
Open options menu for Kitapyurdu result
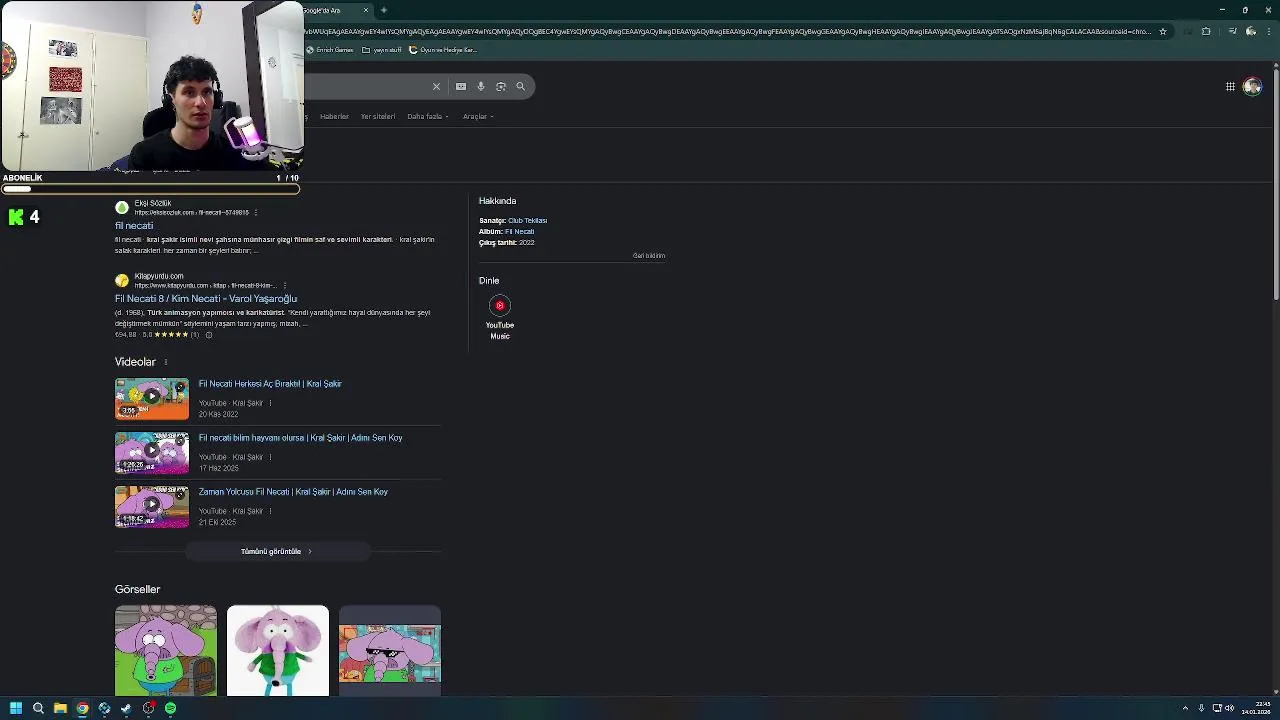coord(285,286)
